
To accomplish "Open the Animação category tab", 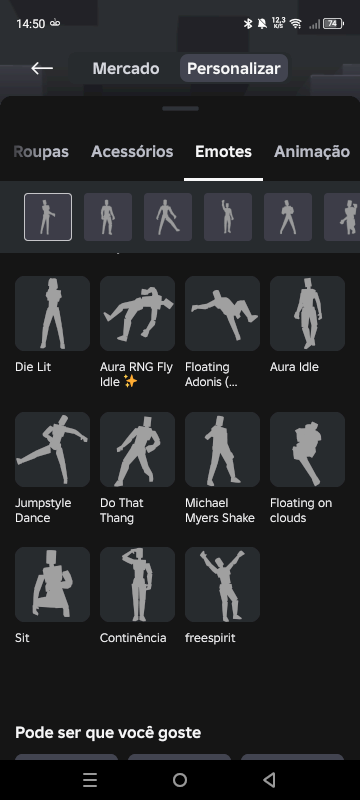I will click(x=312, y=152).
